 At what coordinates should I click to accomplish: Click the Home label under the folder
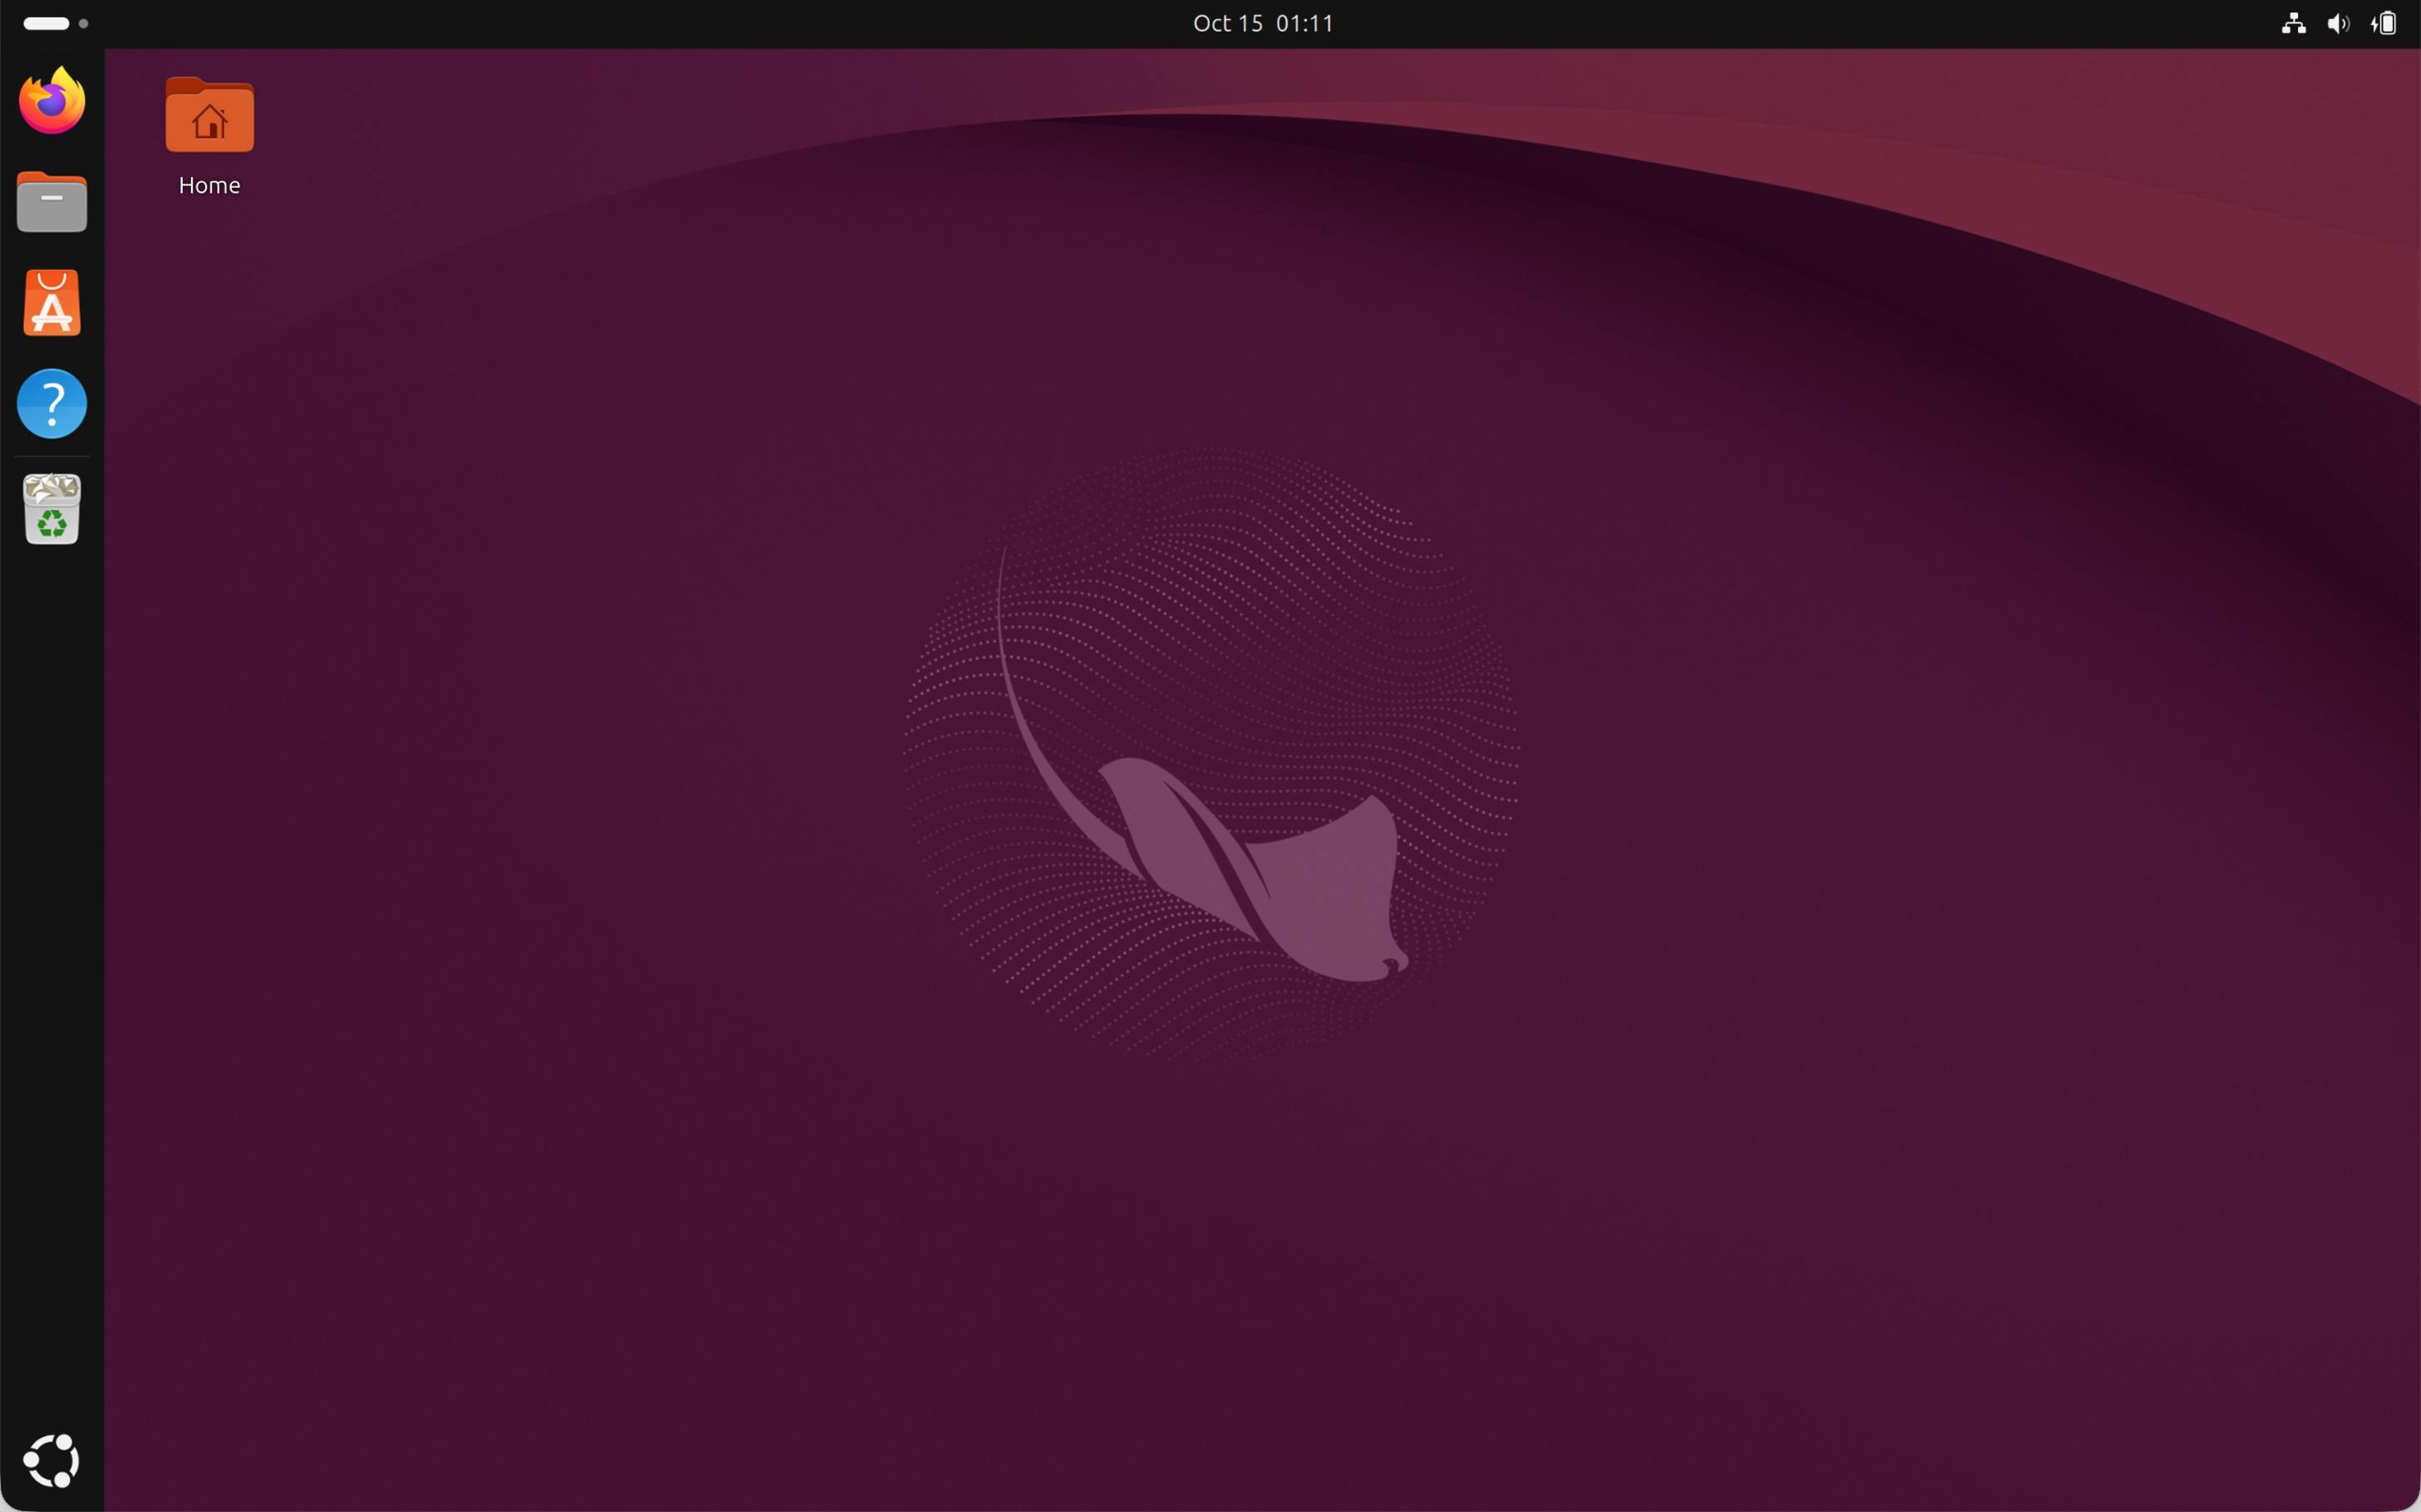coord(209,185)
